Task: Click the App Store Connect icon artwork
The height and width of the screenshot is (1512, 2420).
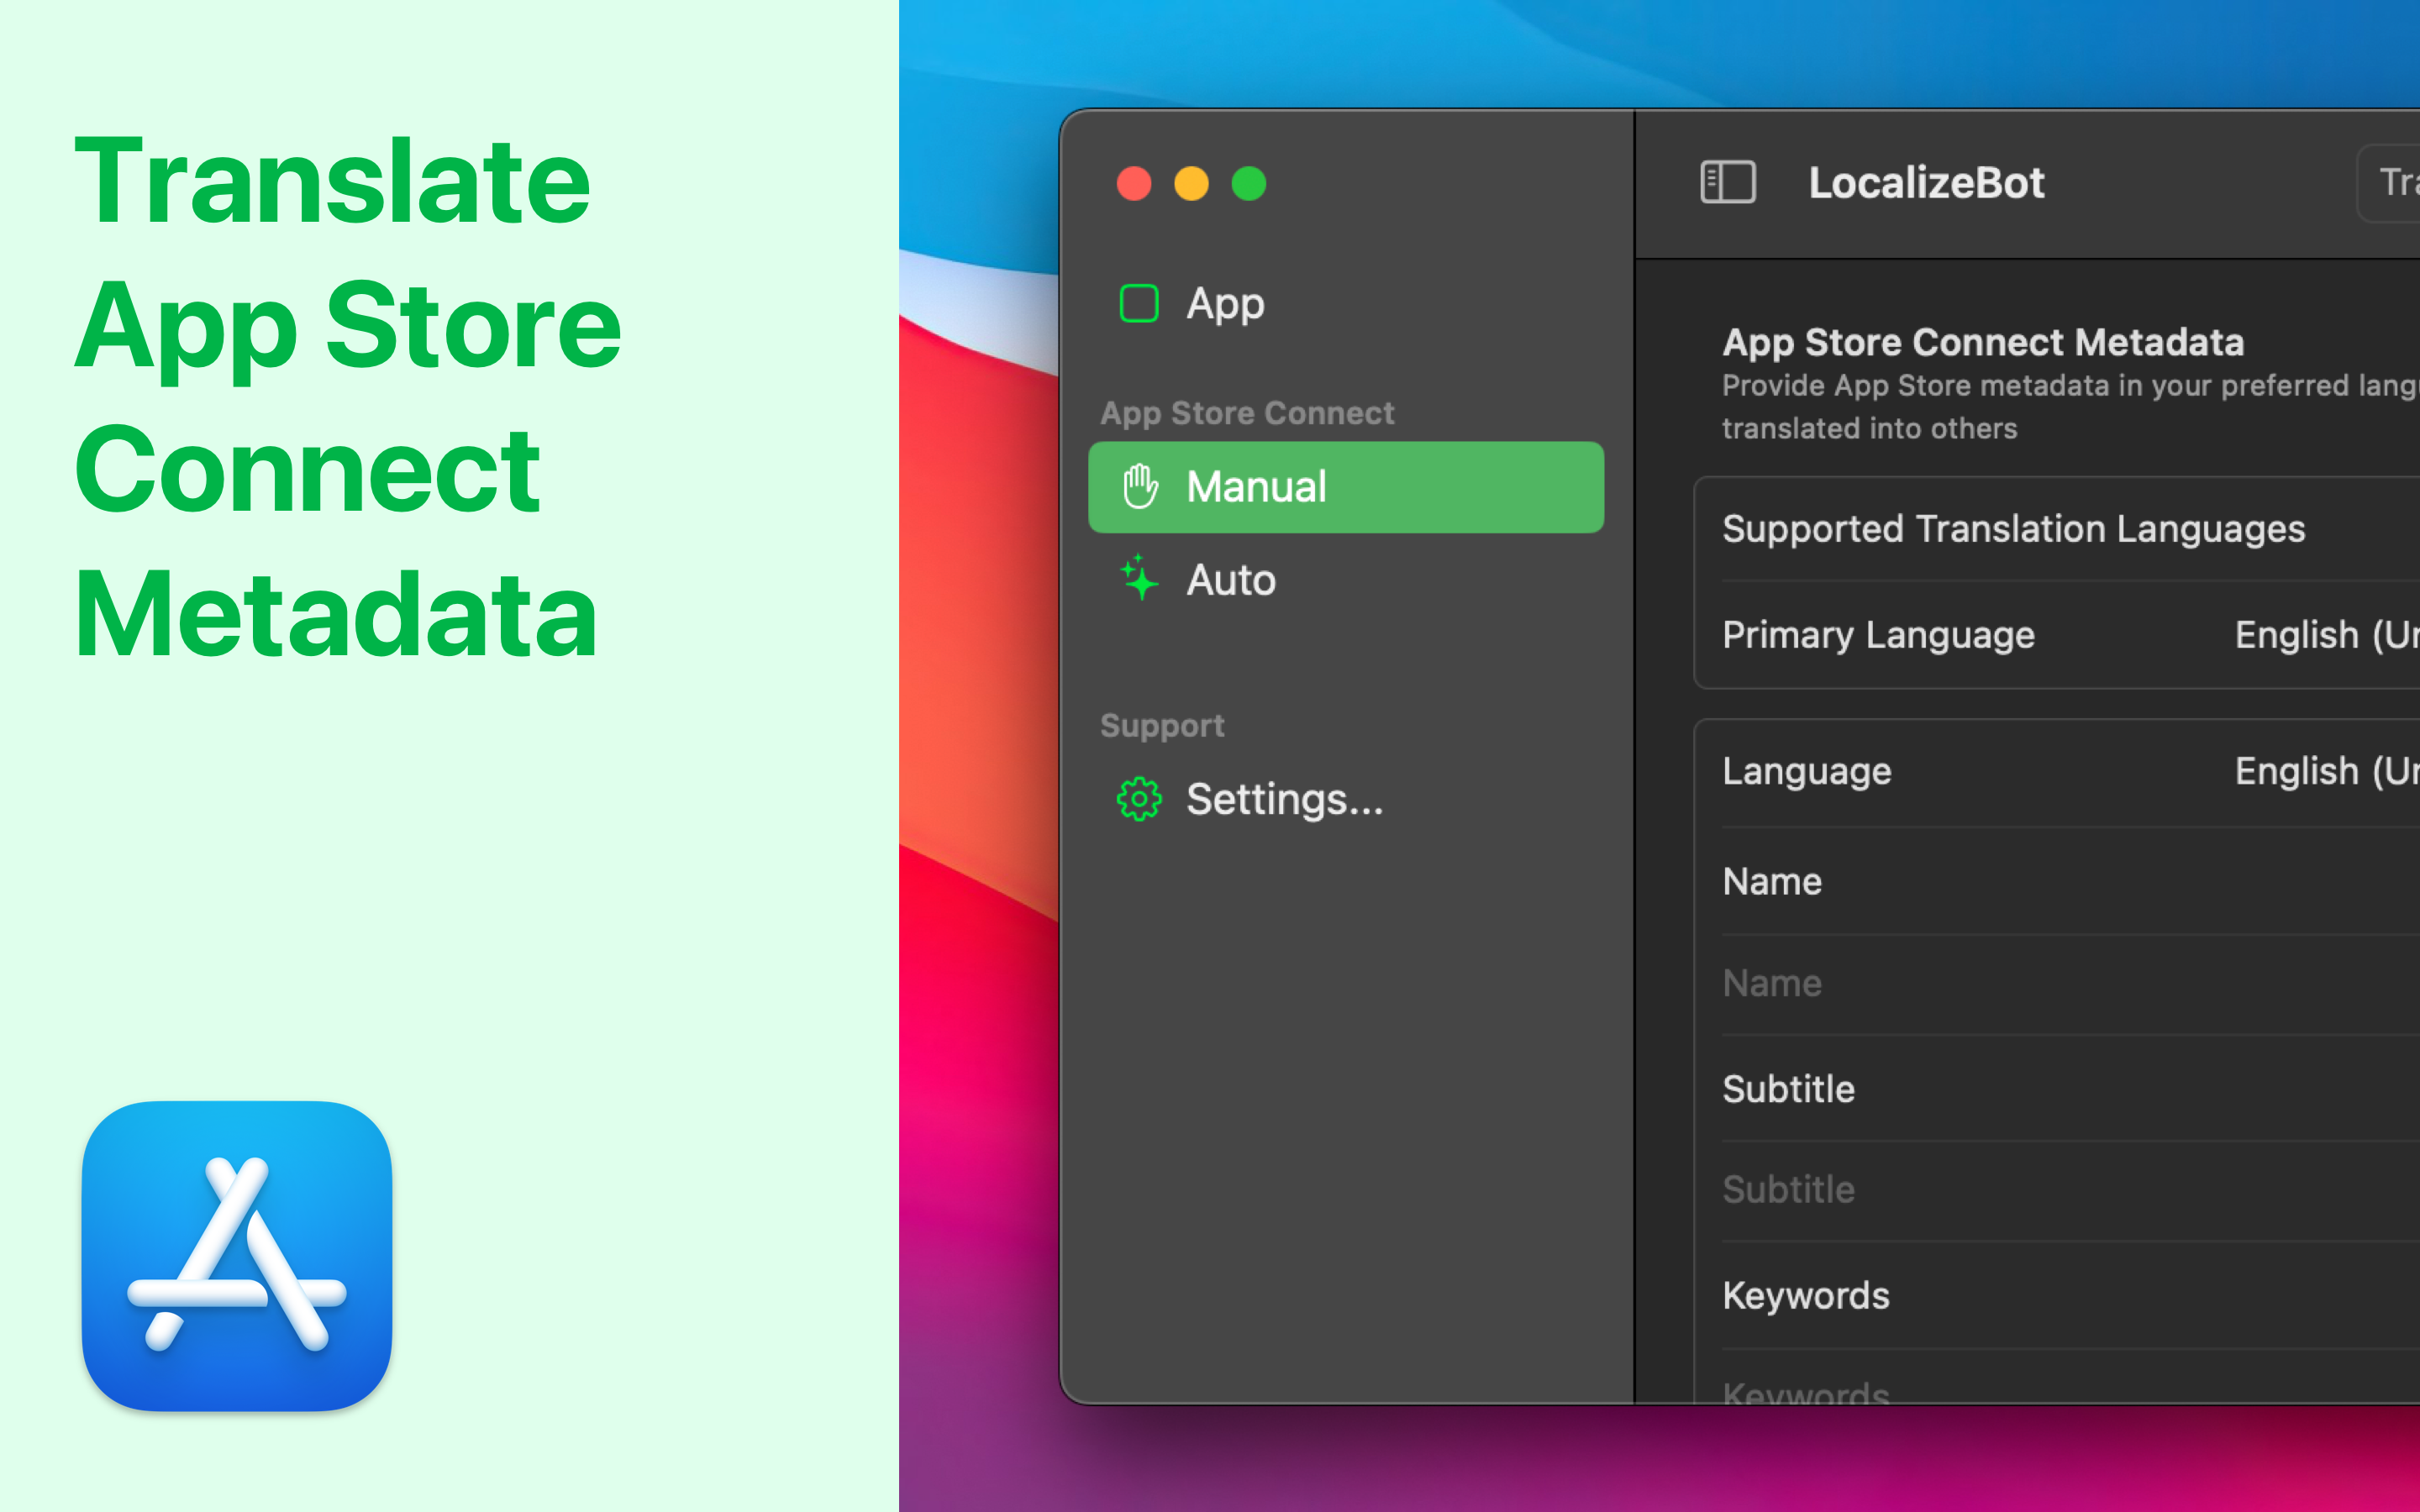Action: pos(237,1256)
